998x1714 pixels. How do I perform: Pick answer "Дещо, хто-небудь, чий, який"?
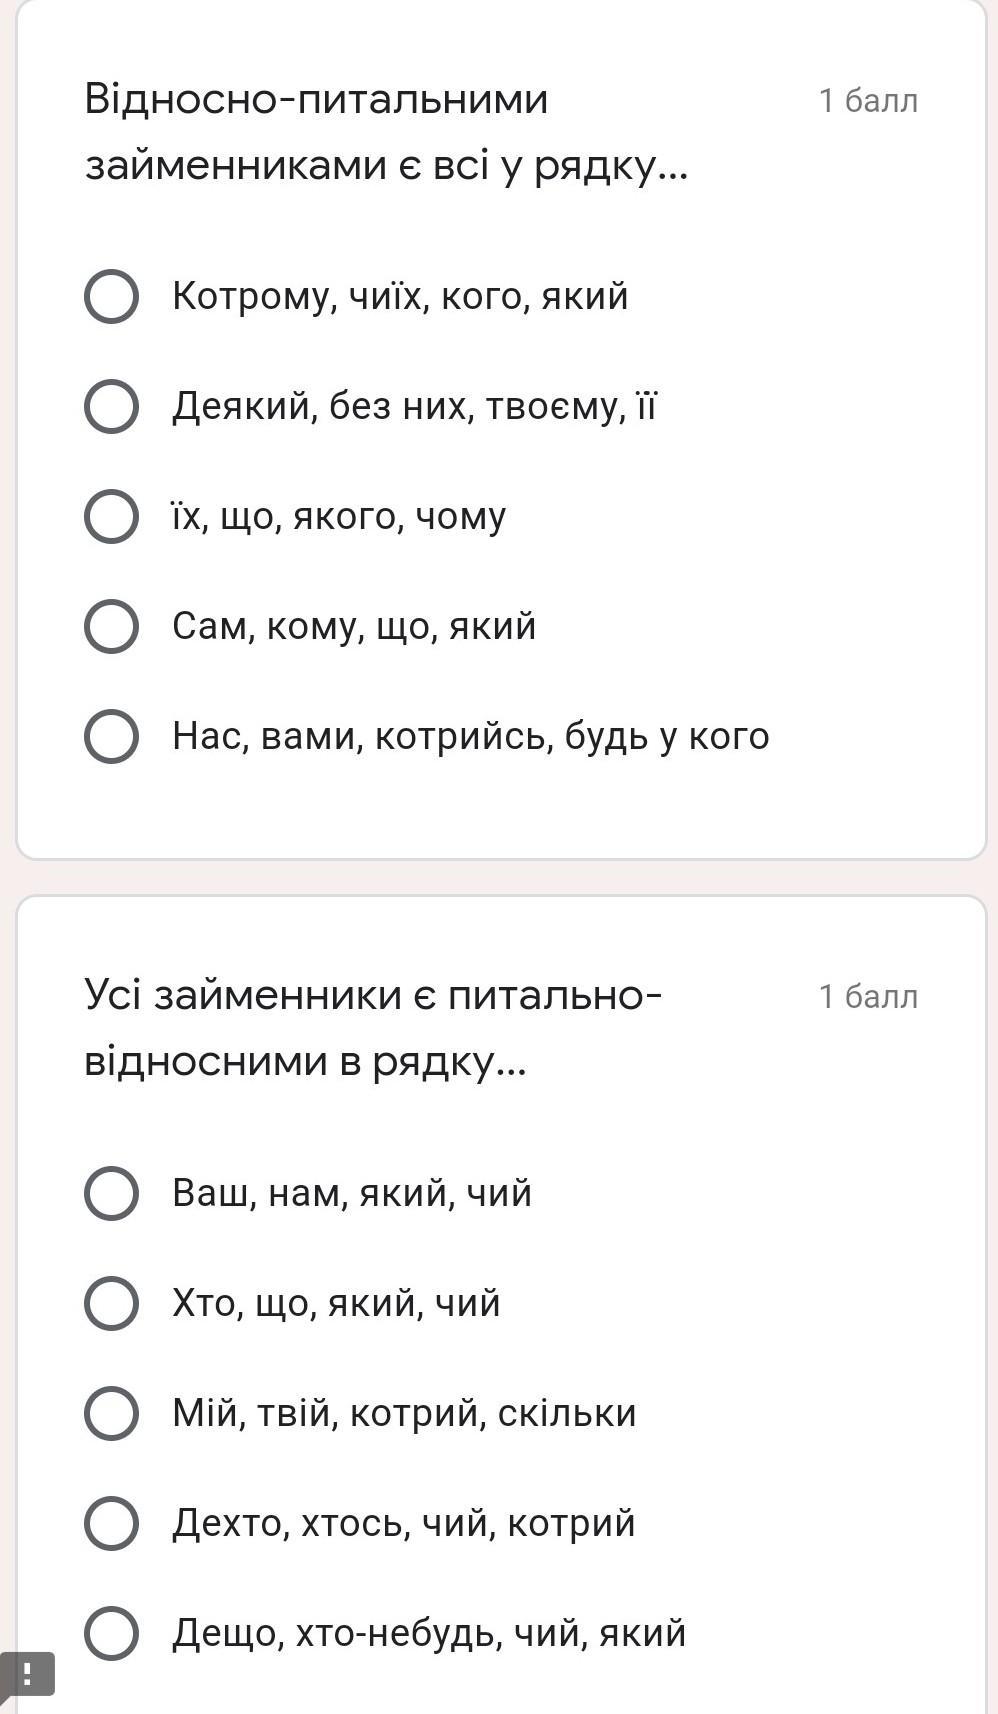coord(111,1633)
